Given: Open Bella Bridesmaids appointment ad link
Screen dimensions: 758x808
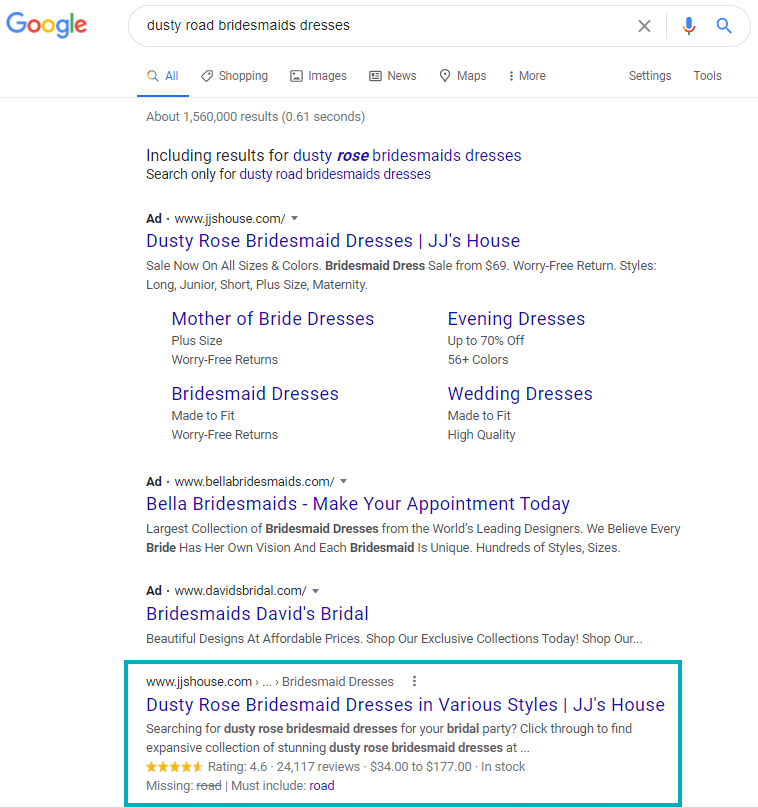Looking at the screenshot, I should click(x=358, y=504).
